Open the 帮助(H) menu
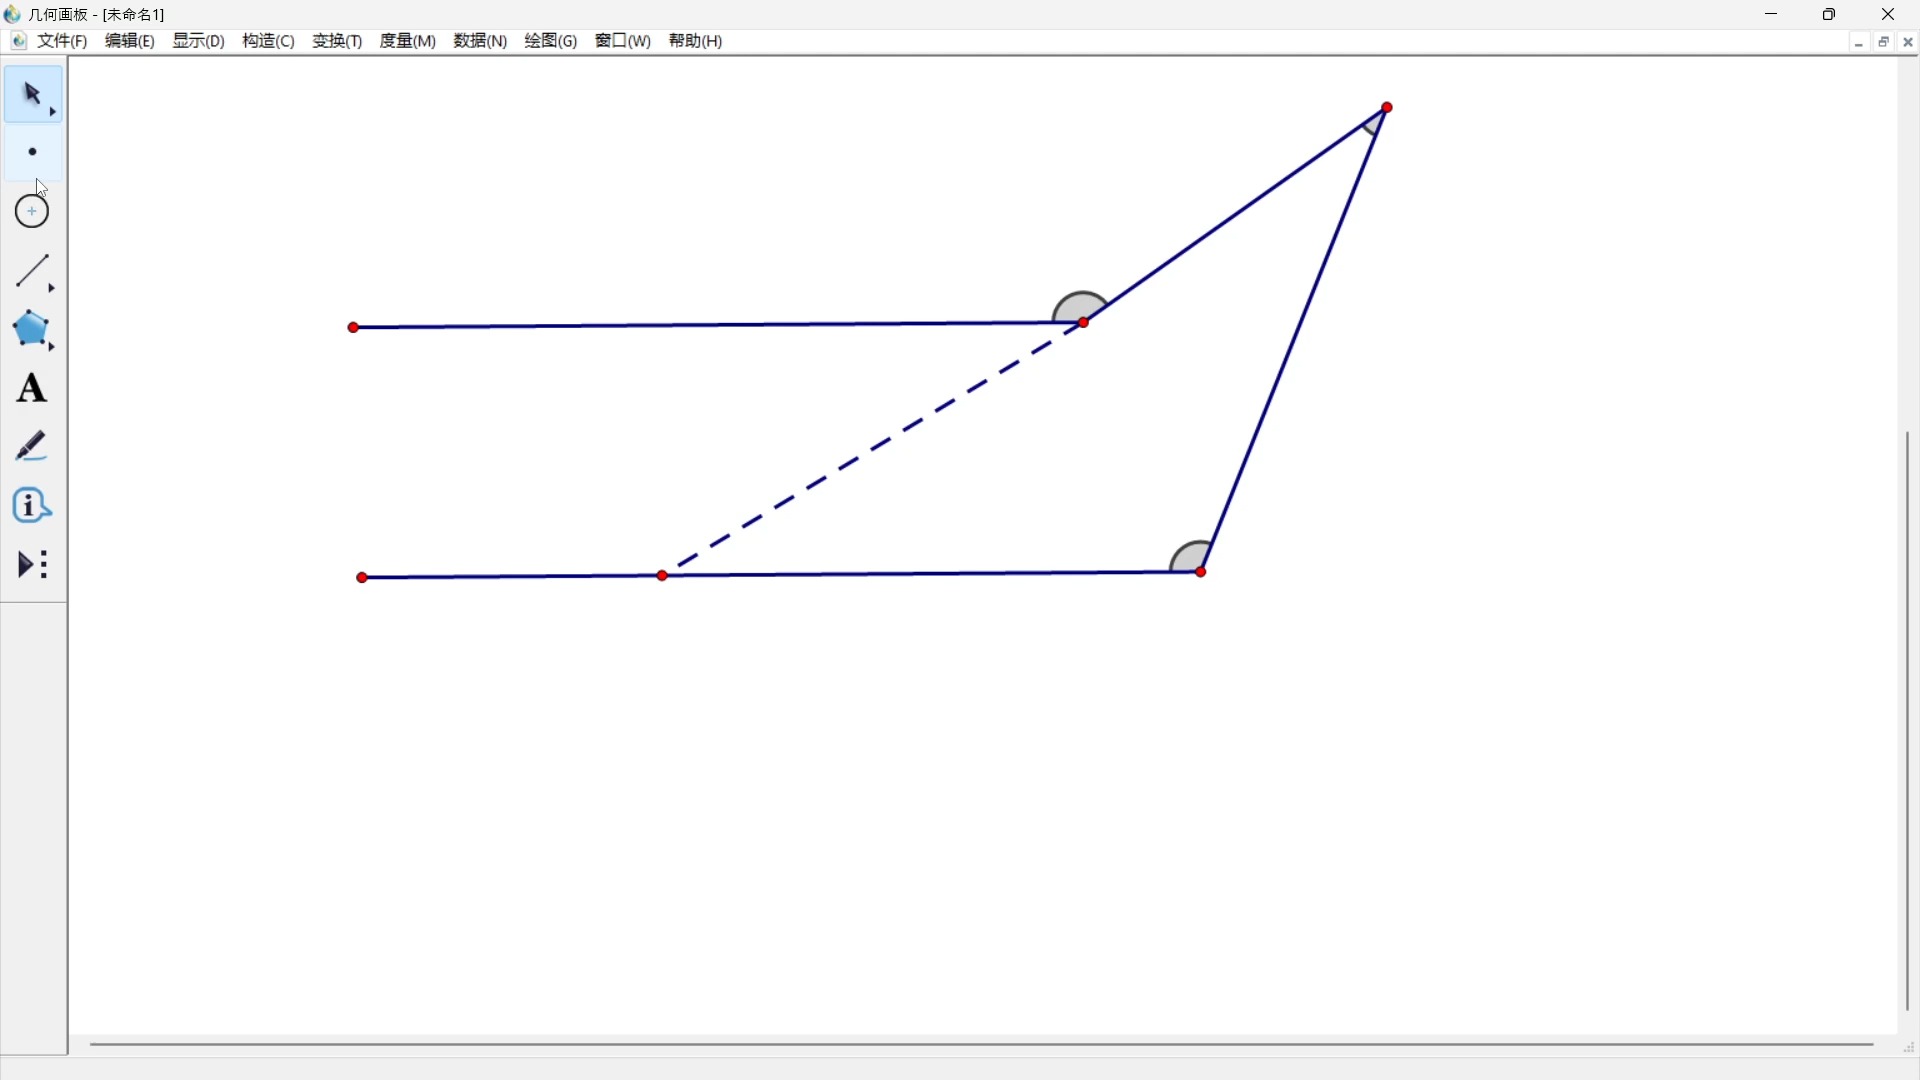The width and height of the screenshot is (1920, 1080). pyautogui.click(x=696, y=41)
